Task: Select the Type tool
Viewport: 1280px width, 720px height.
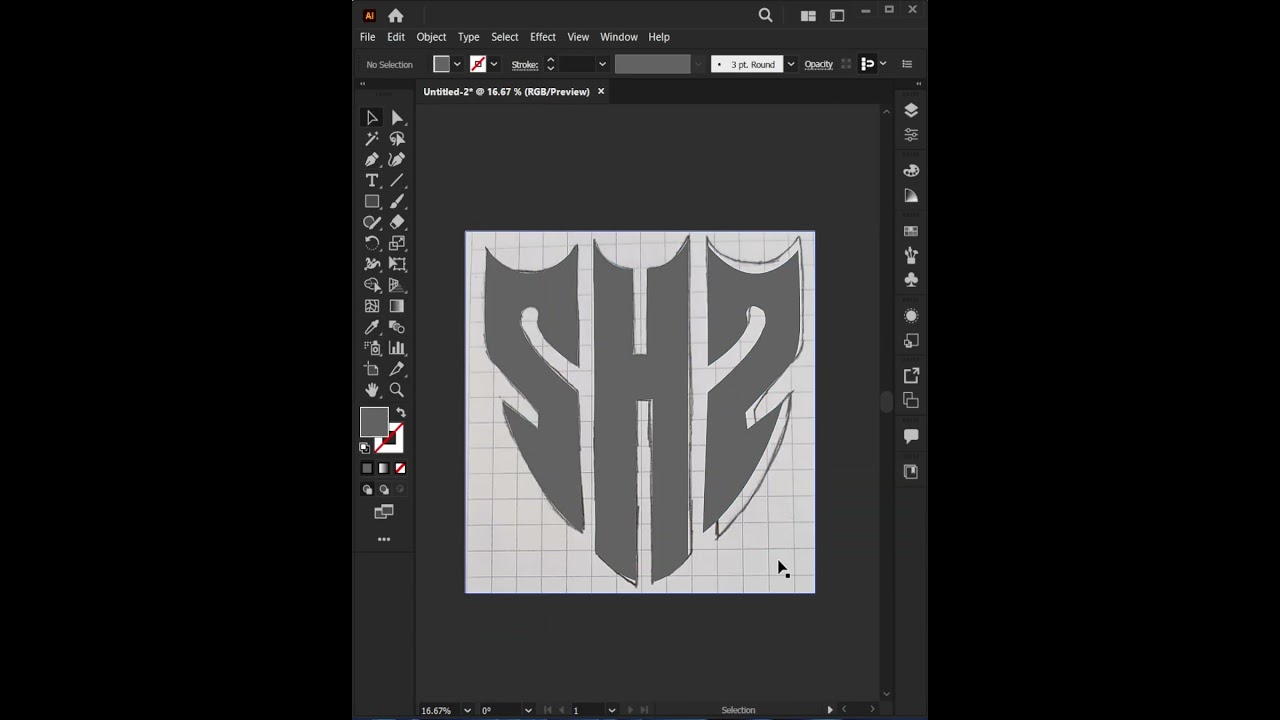Action: [x=372, y=181]
